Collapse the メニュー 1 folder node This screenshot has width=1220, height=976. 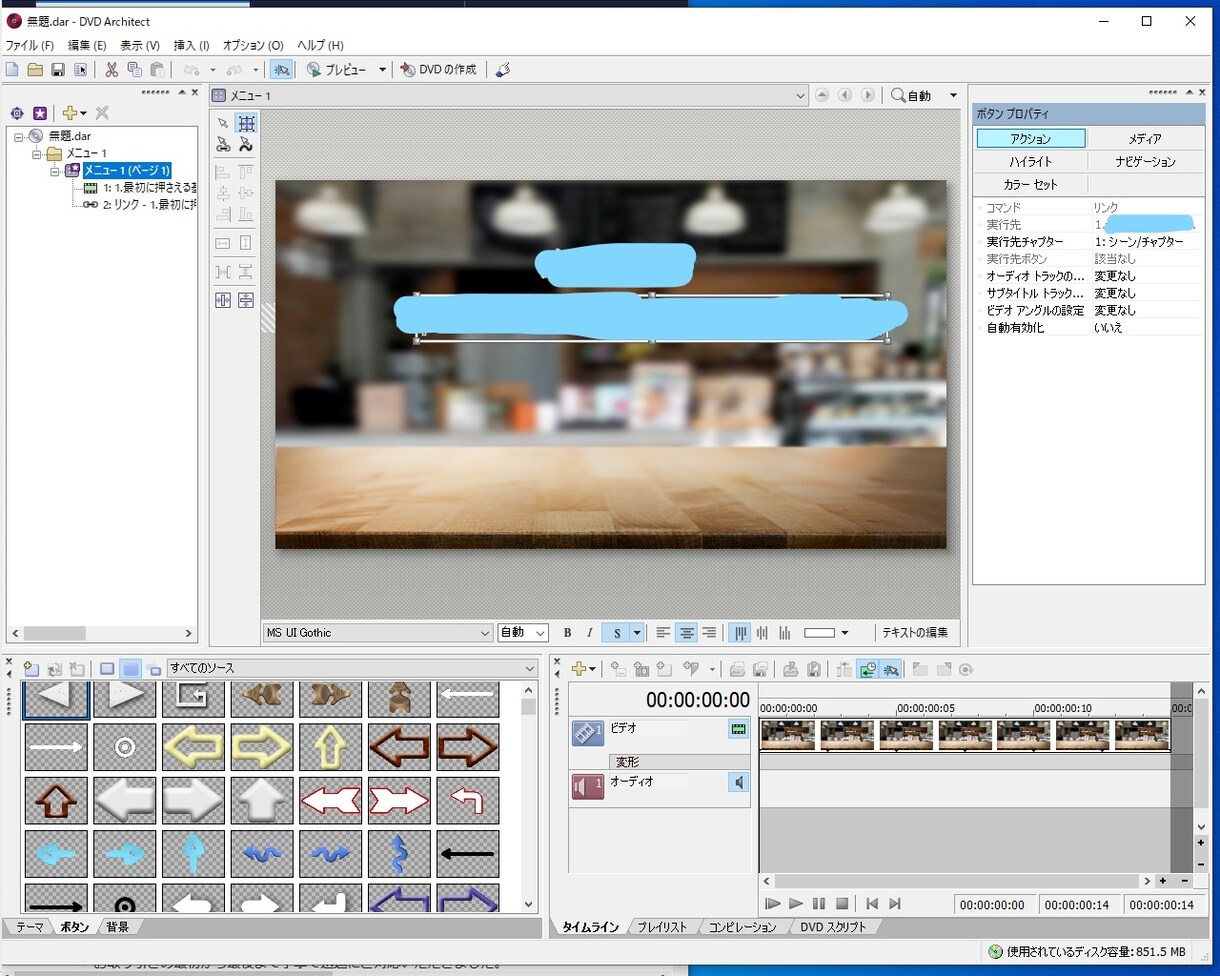(x=37, y=153)
